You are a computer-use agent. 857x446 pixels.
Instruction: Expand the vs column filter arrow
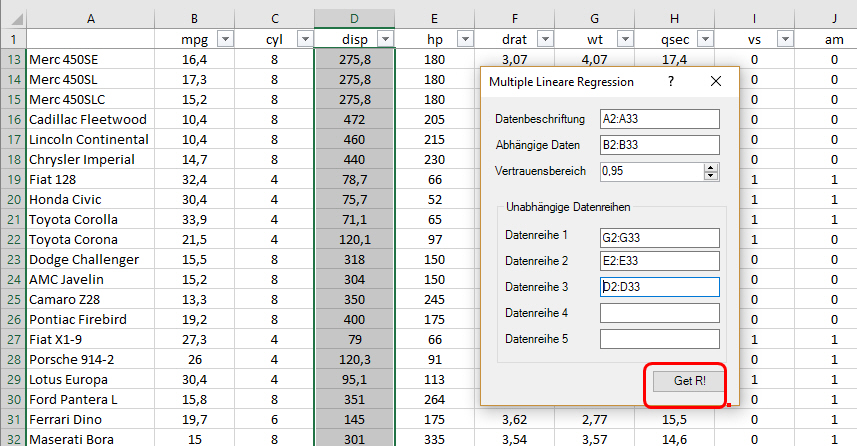click(786, 39)
